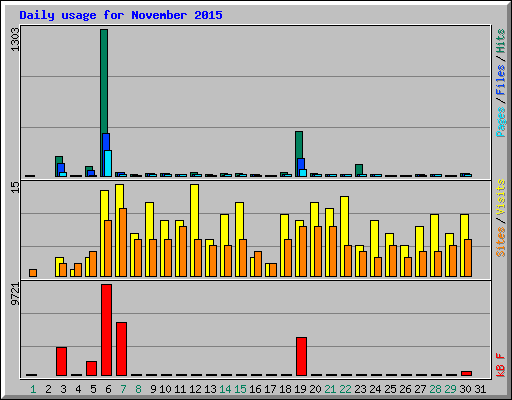
Task: Click day label 1 on the x-axis
Action: point(33,389)
